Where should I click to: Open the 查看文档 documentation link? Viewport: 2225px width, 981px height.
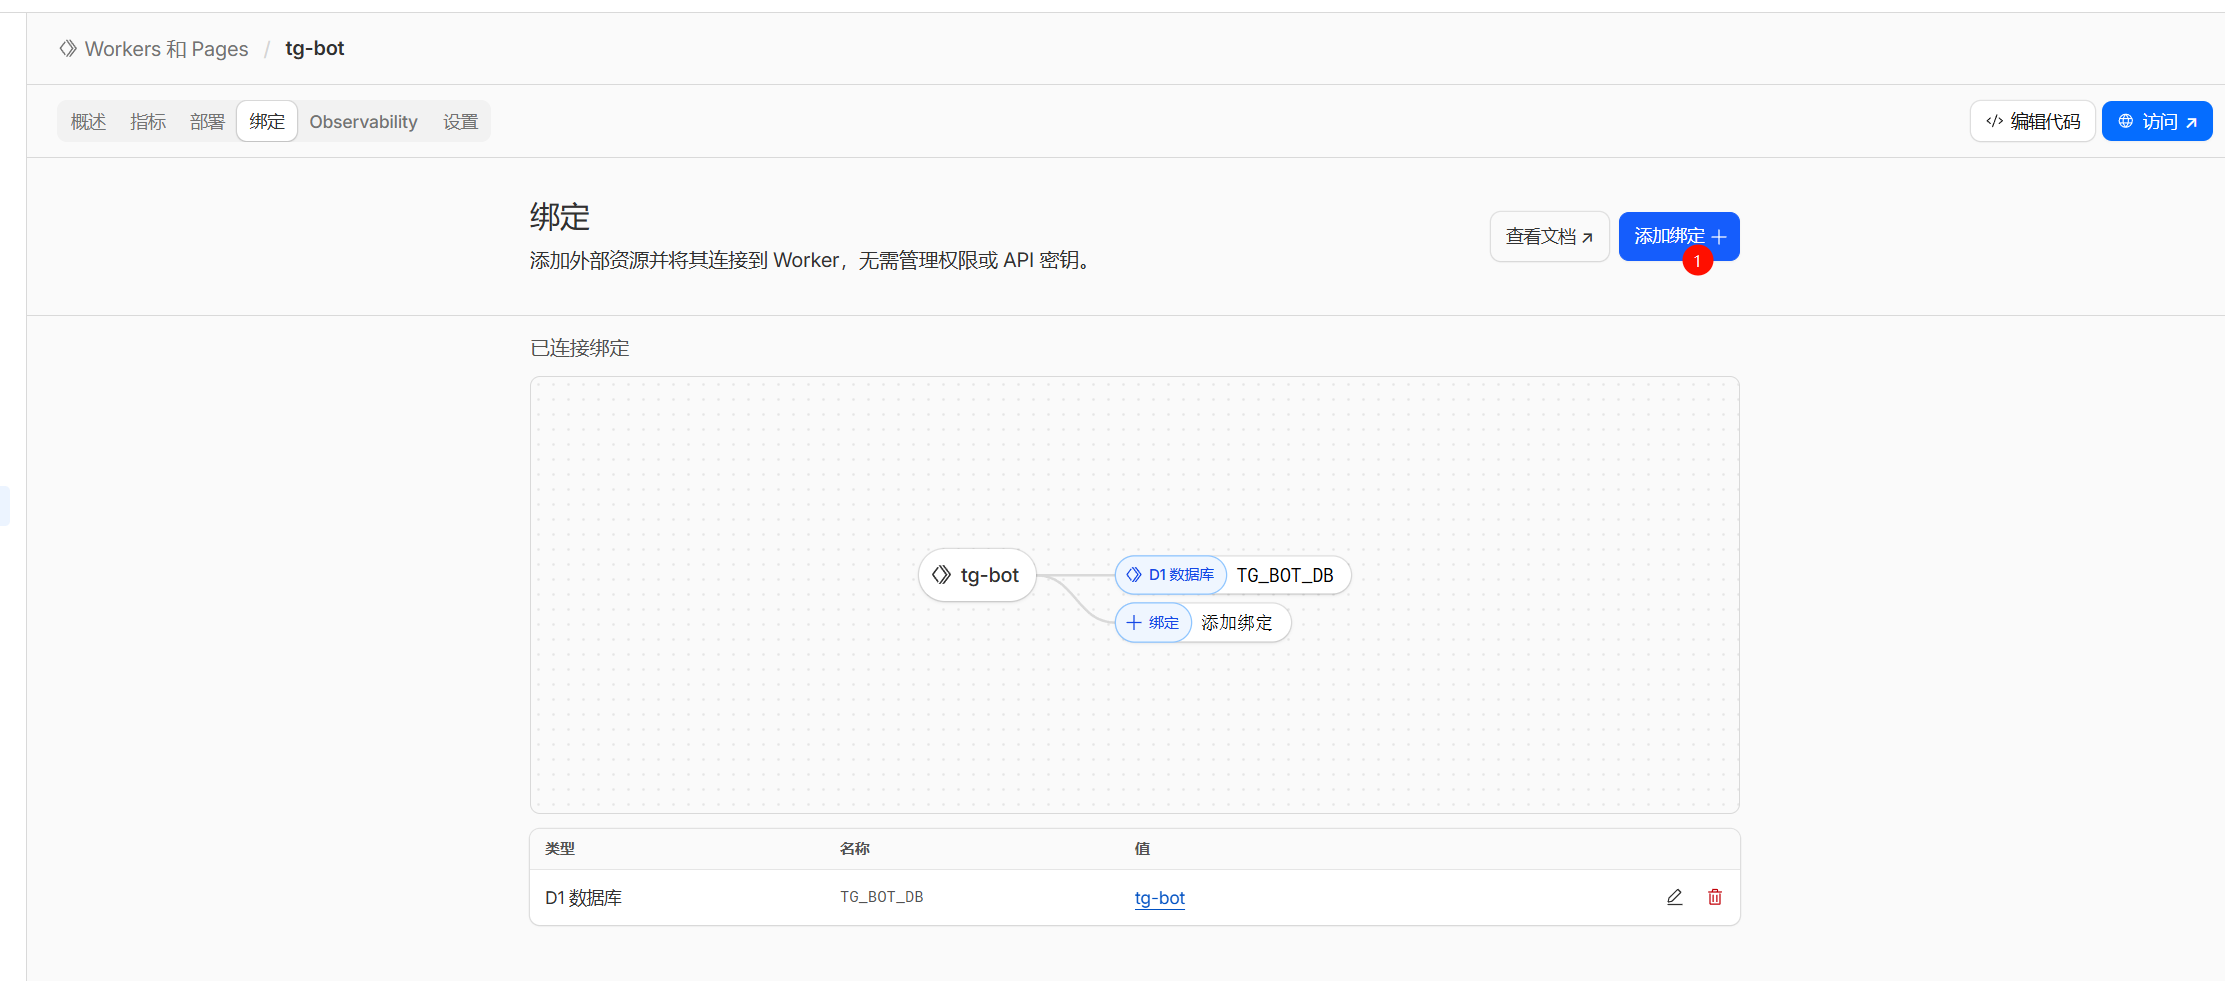pos(1549,237)
